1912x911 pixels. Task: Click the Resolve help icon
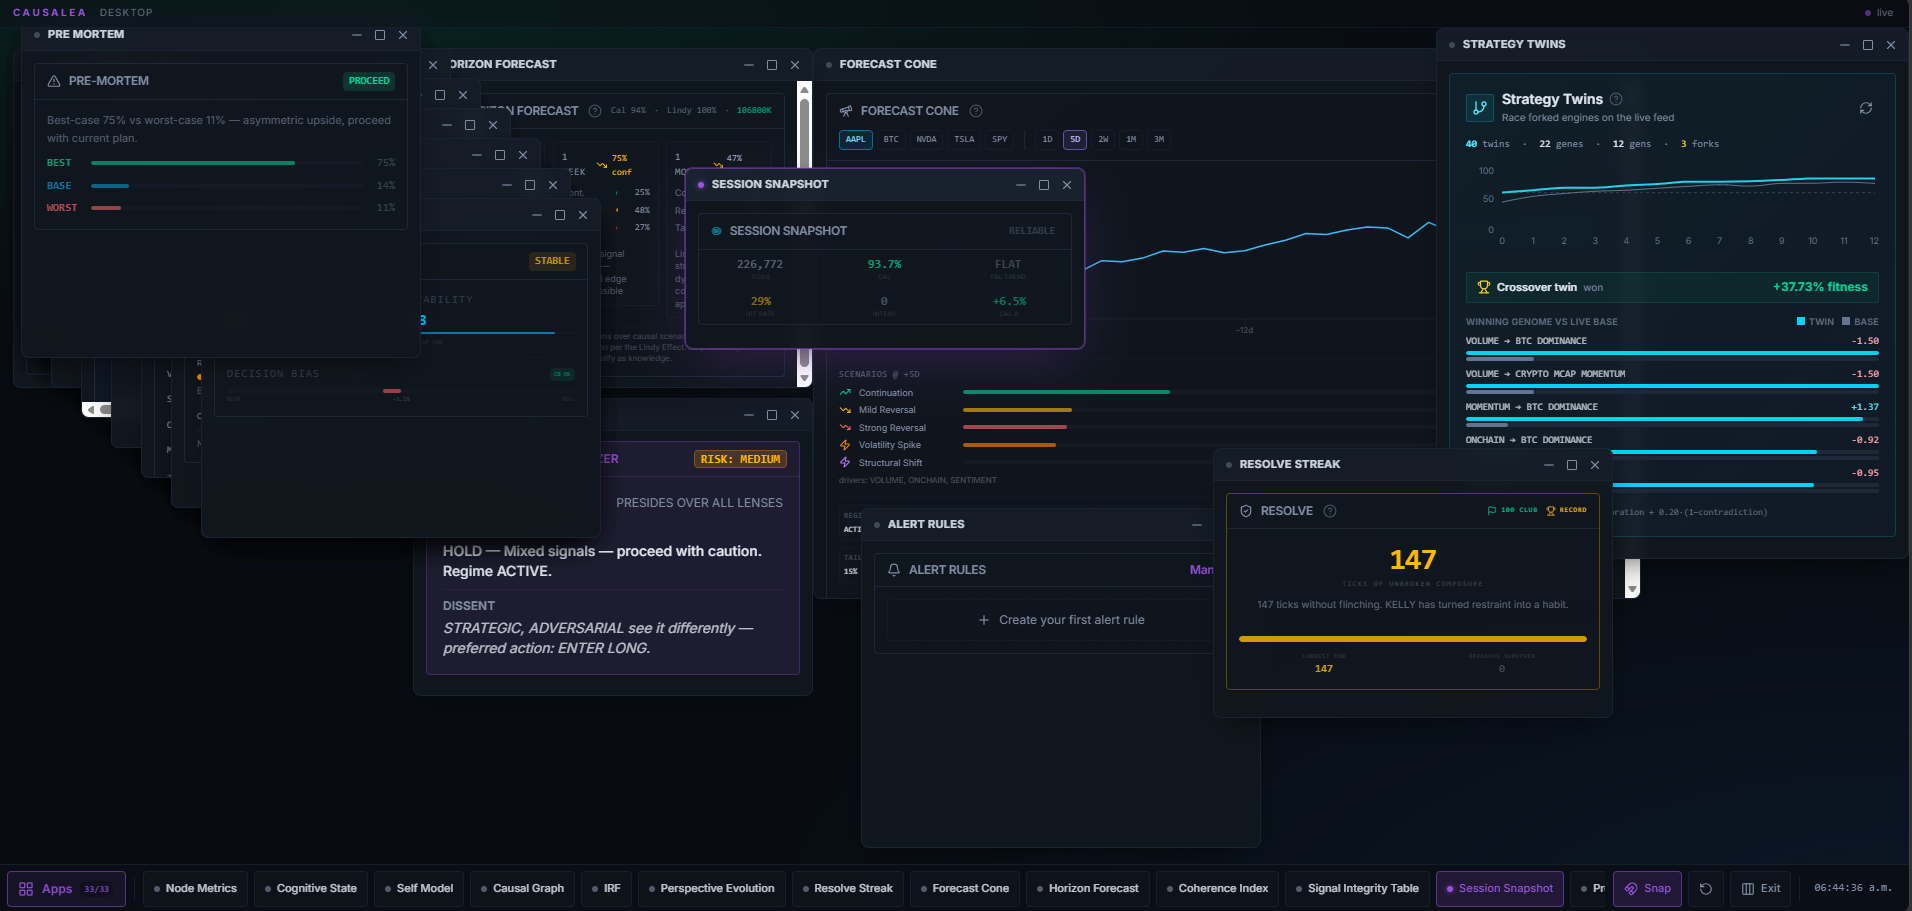click(1330, 511)
